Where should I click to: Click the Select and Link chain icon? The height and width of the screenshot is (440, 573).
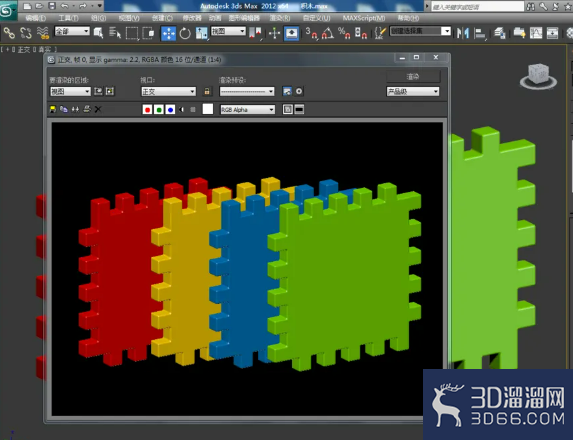tap(9, 33)
